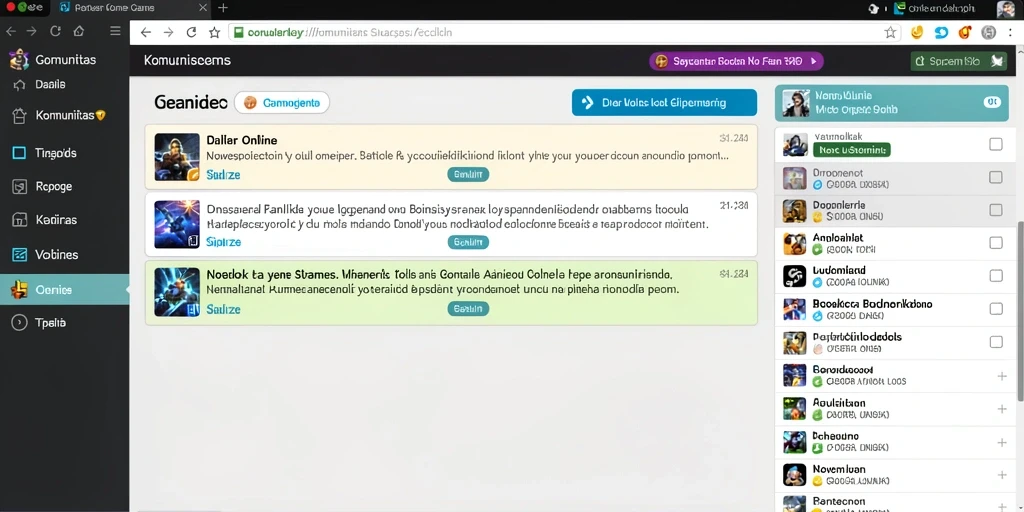Expand the Bonordroooot entry with plus
The image size is (1024, 512).
pos(1002,376)
